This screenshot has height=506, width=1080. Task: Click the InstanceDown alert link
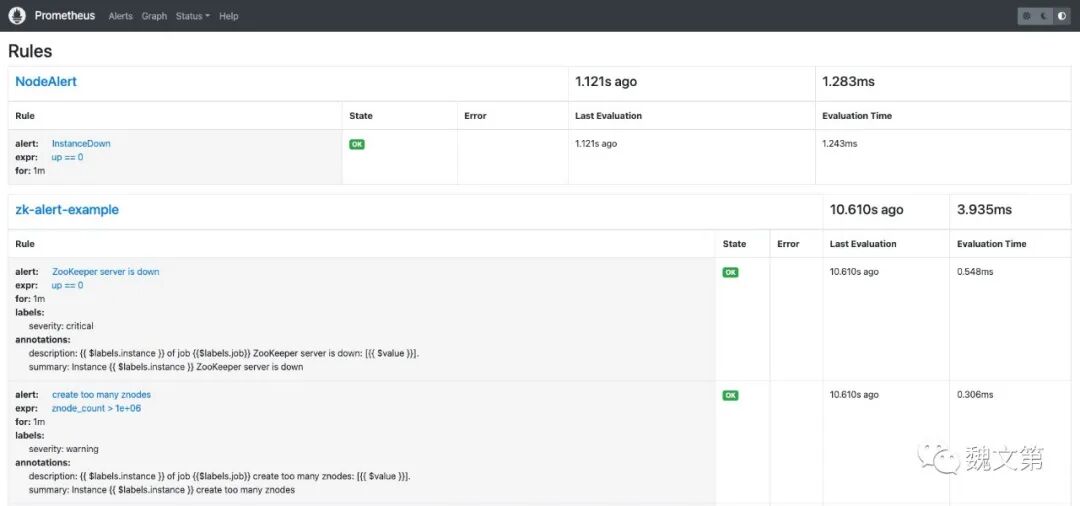pyautogui.click(x=81, y=144)
